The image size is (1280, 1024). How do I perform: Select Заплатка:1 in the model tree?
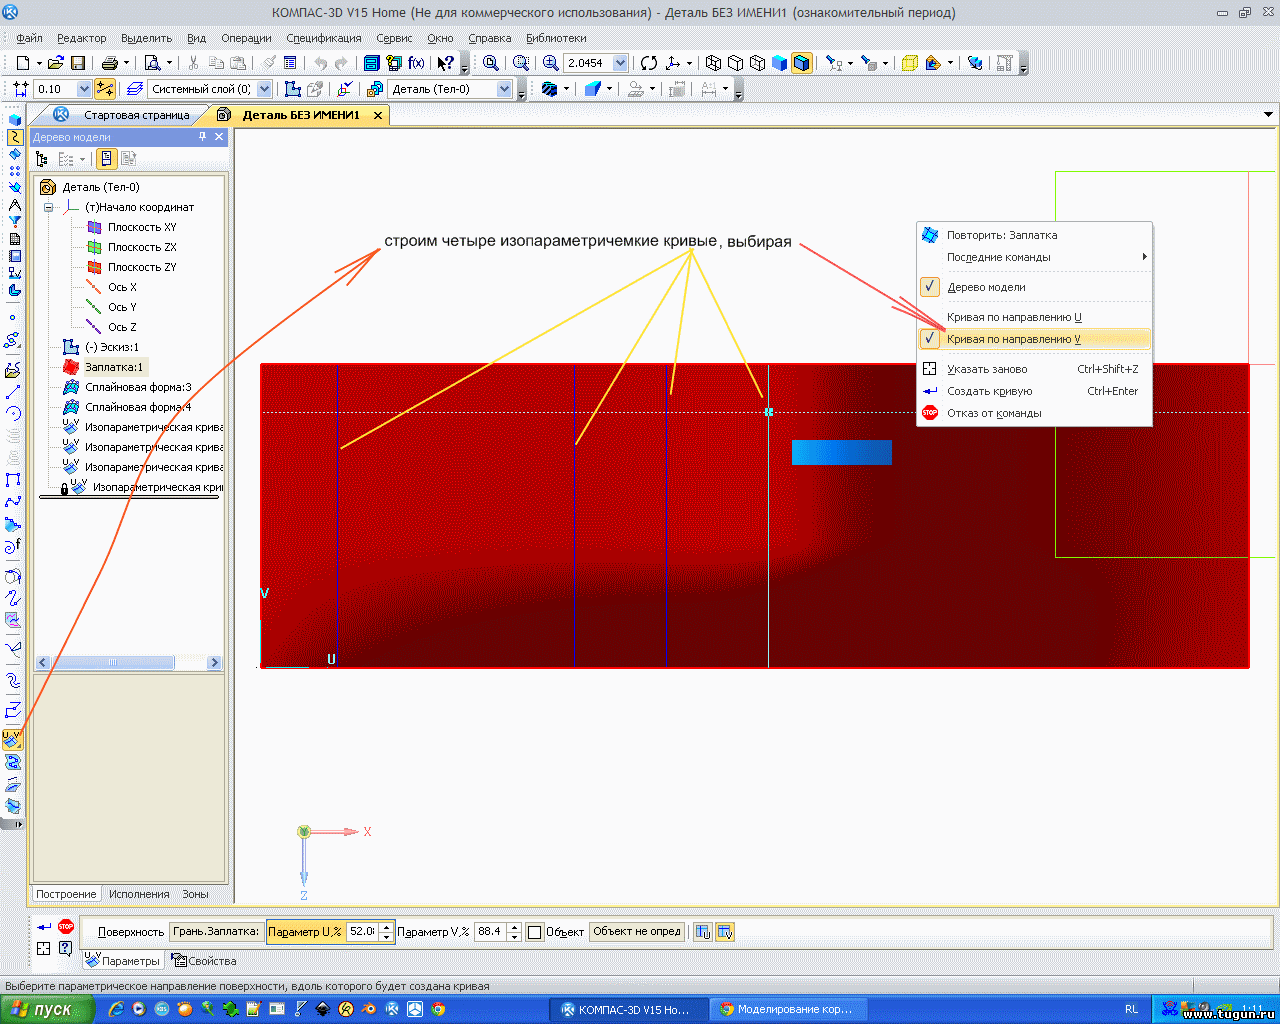[113, 367]
